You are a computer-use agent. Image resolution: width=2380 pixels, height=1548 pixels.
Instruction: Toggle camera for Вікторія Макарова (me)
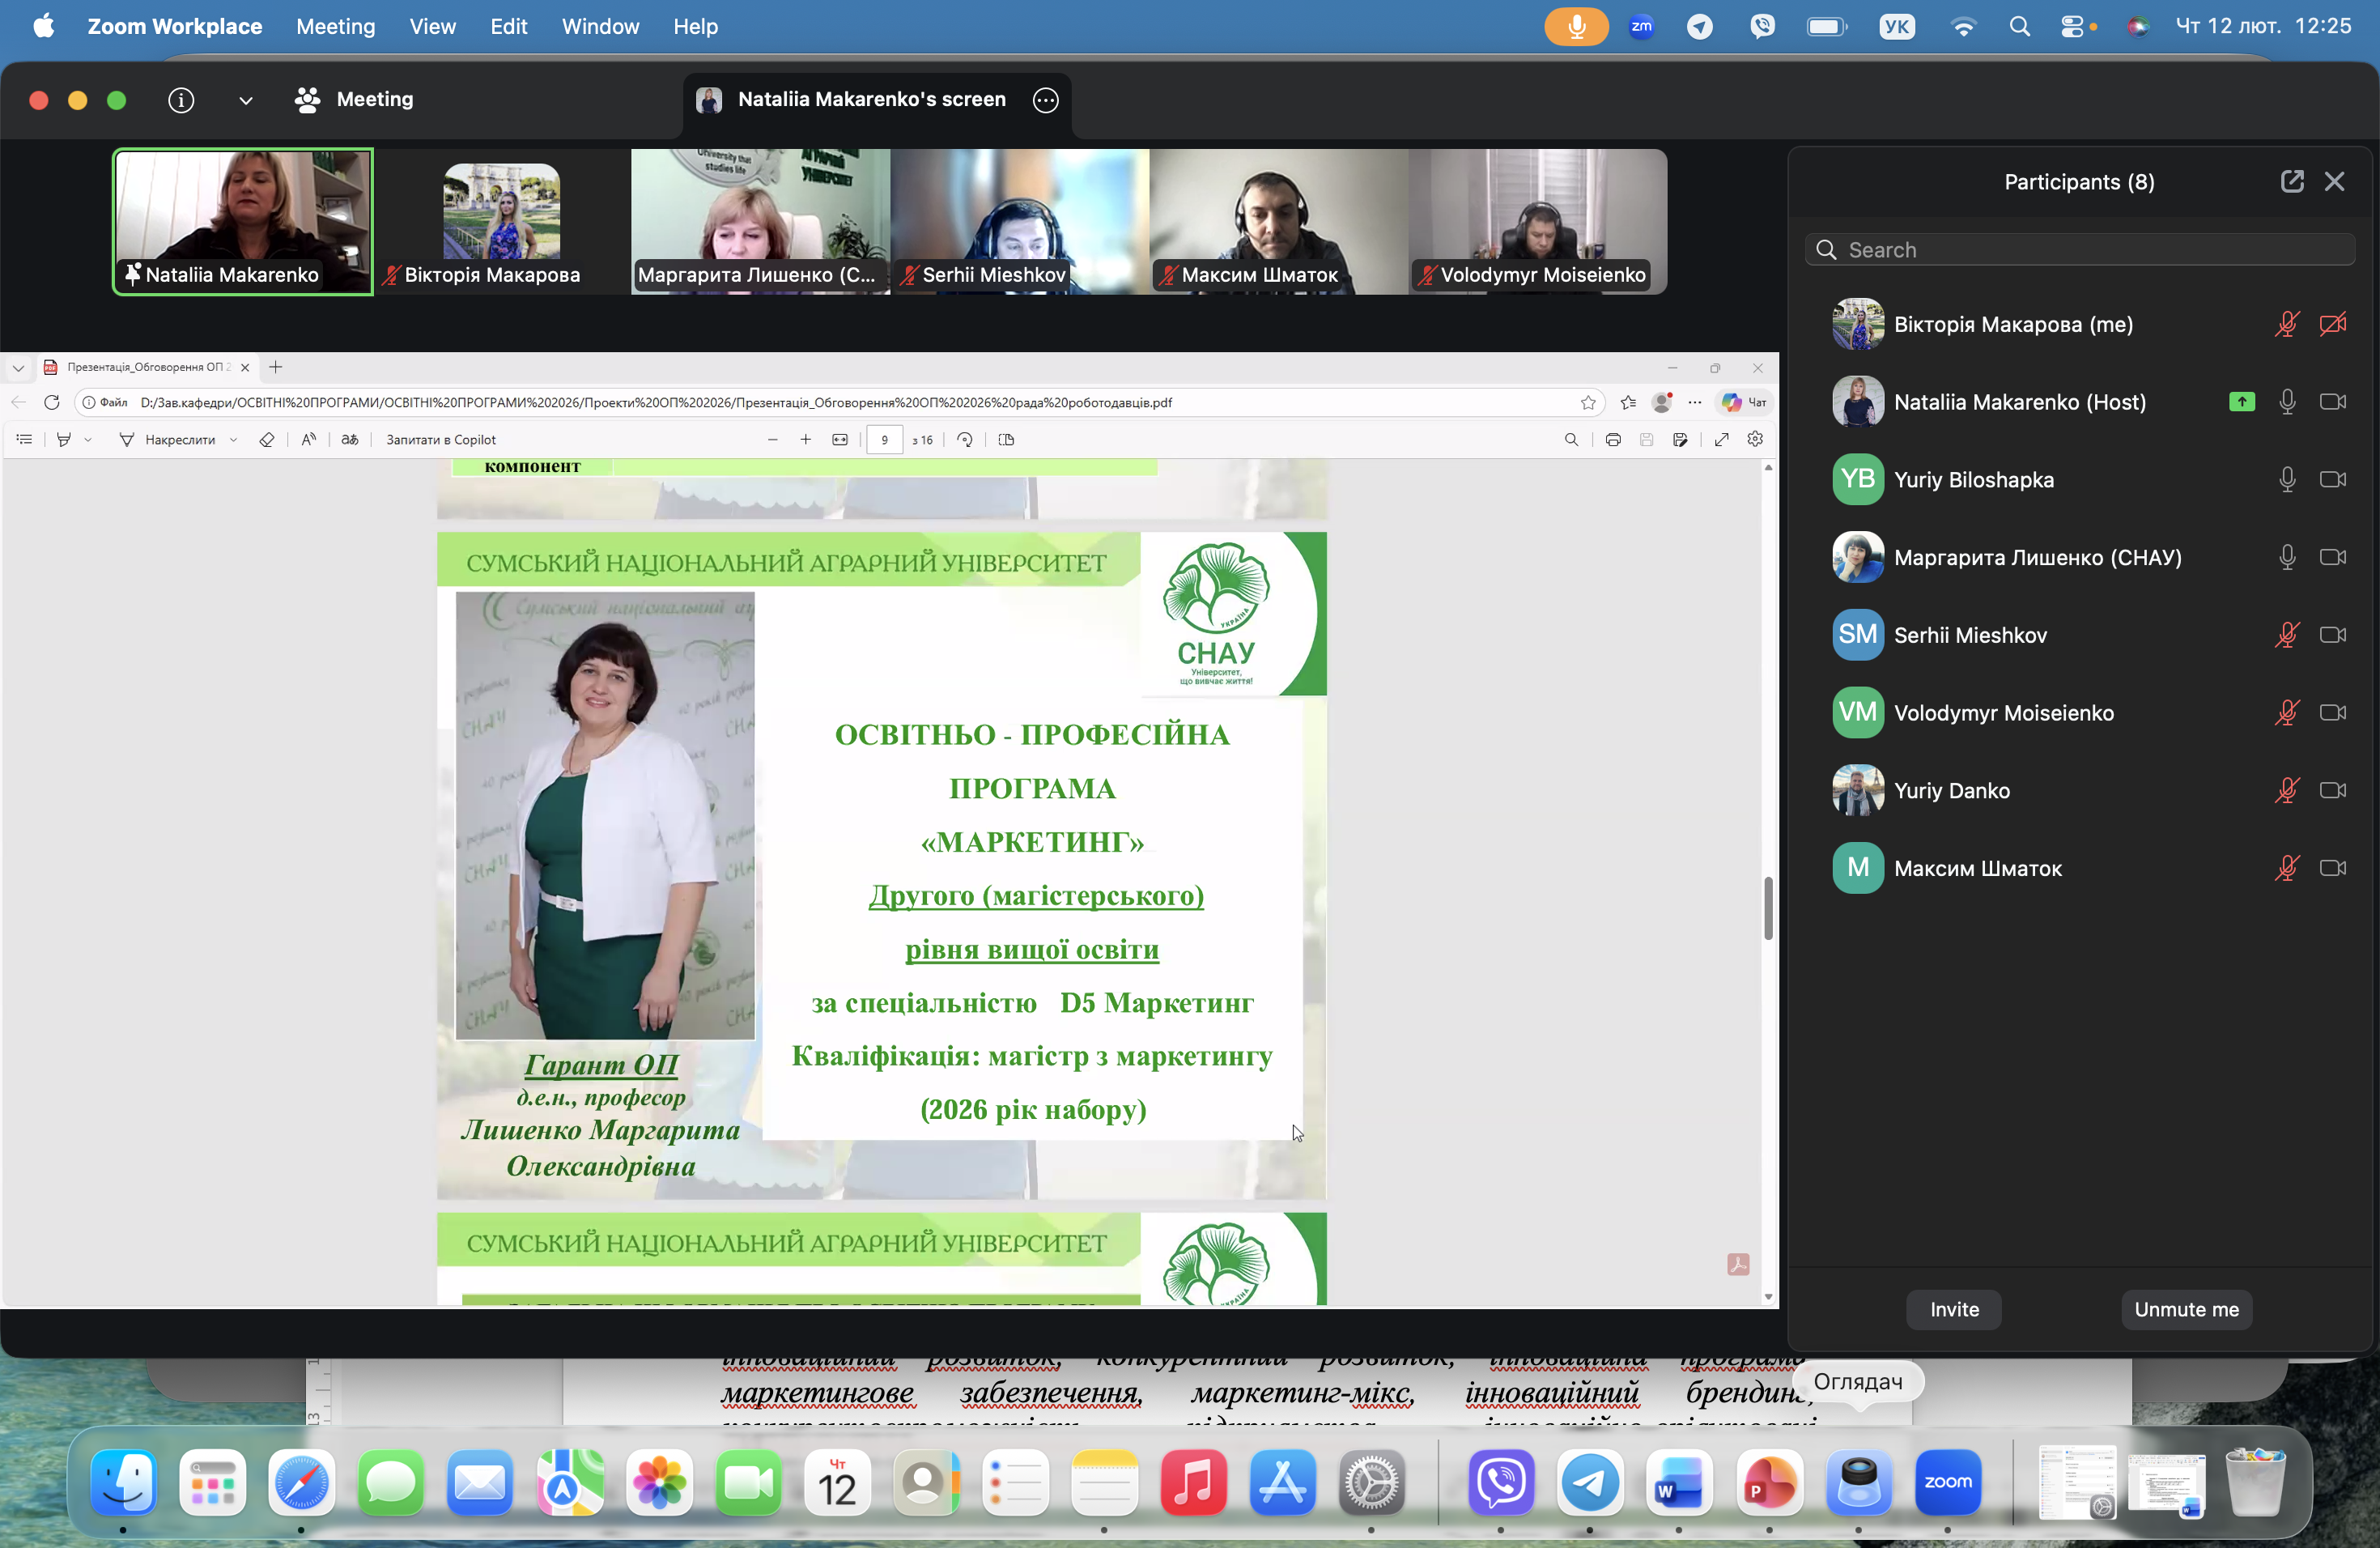coord(2332,324)
